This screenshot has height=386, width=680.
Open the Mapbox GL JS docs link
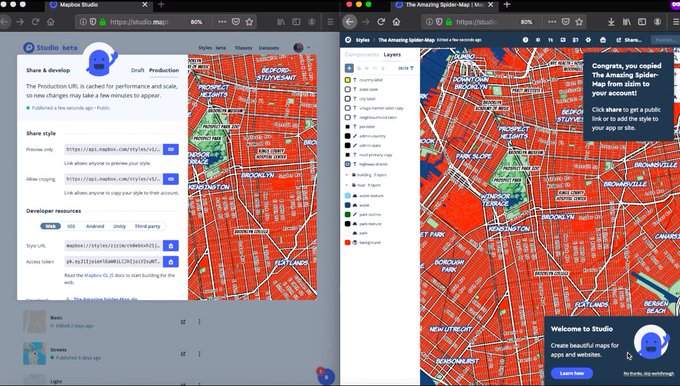pos(98,275)
